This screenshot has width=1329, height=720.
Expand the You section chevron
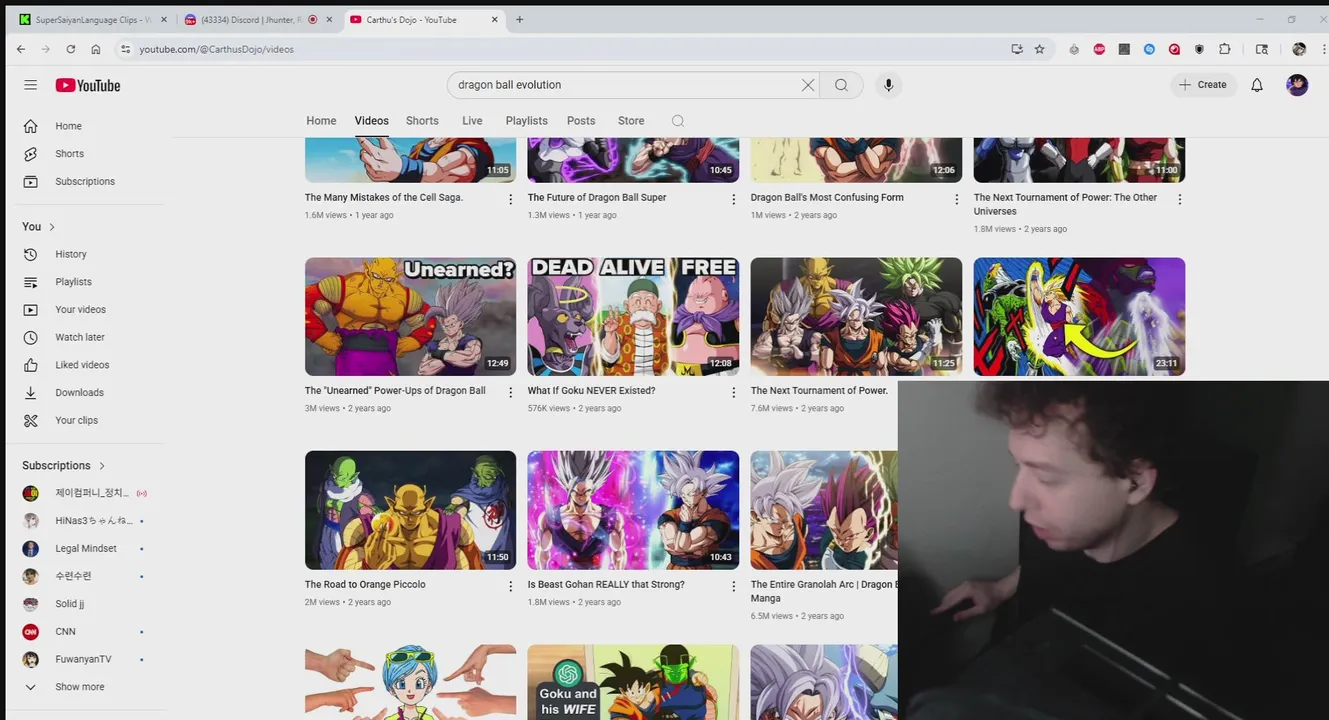click(x=52, y=227)
